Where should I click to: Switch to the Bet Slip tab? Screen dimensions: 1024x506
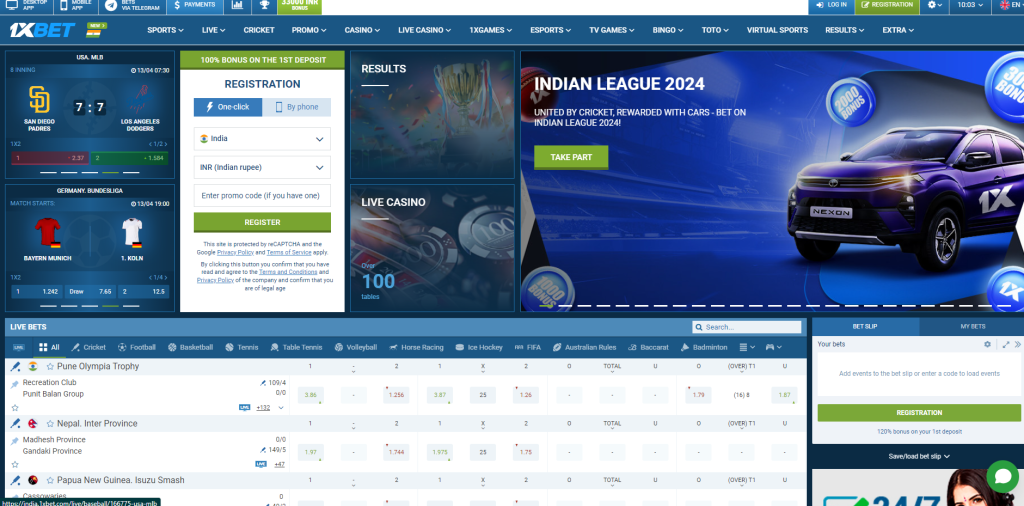pos(865,326)
